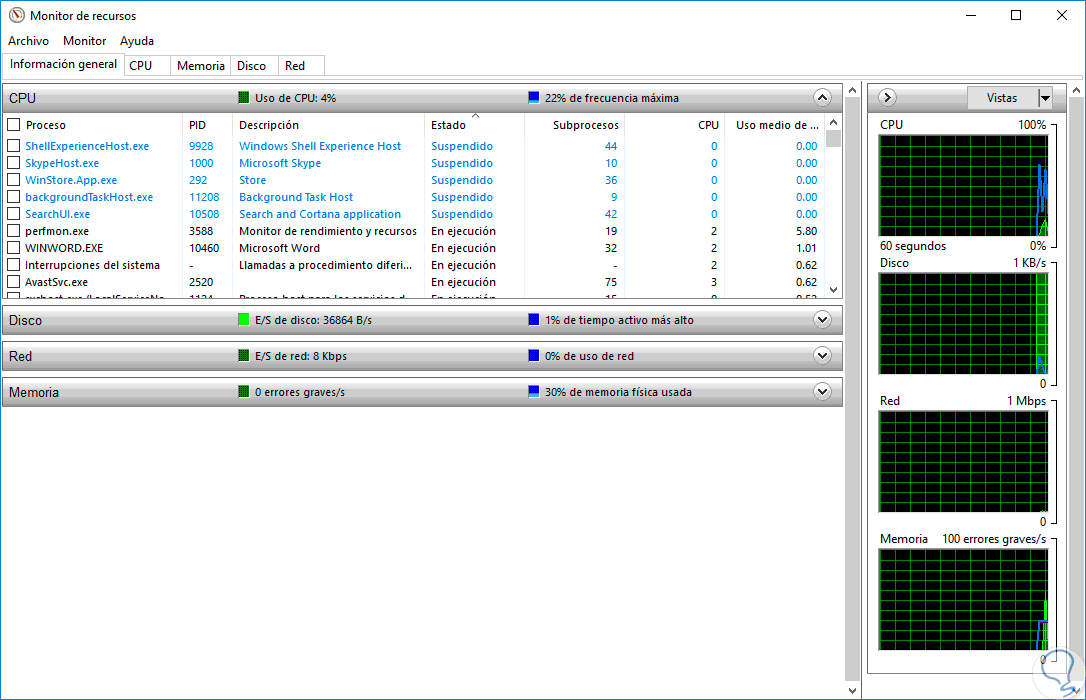Check the WINWORD.EXE checkbox
This screenshot has height=700, width=1086.
pos(13,248)
